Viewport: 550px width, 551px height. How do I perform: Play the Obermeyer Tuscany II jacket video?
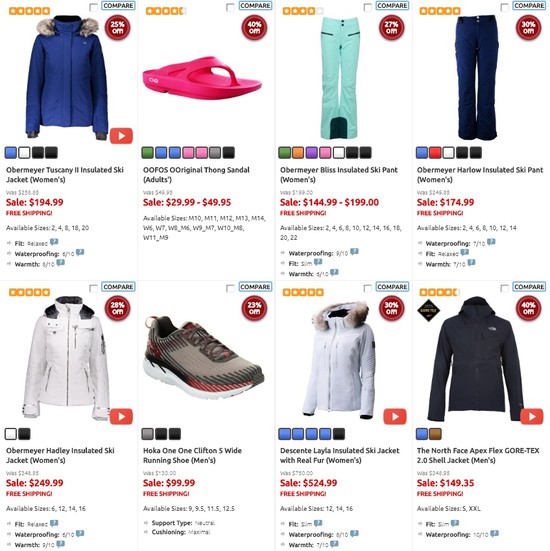(x=121, y=136)
